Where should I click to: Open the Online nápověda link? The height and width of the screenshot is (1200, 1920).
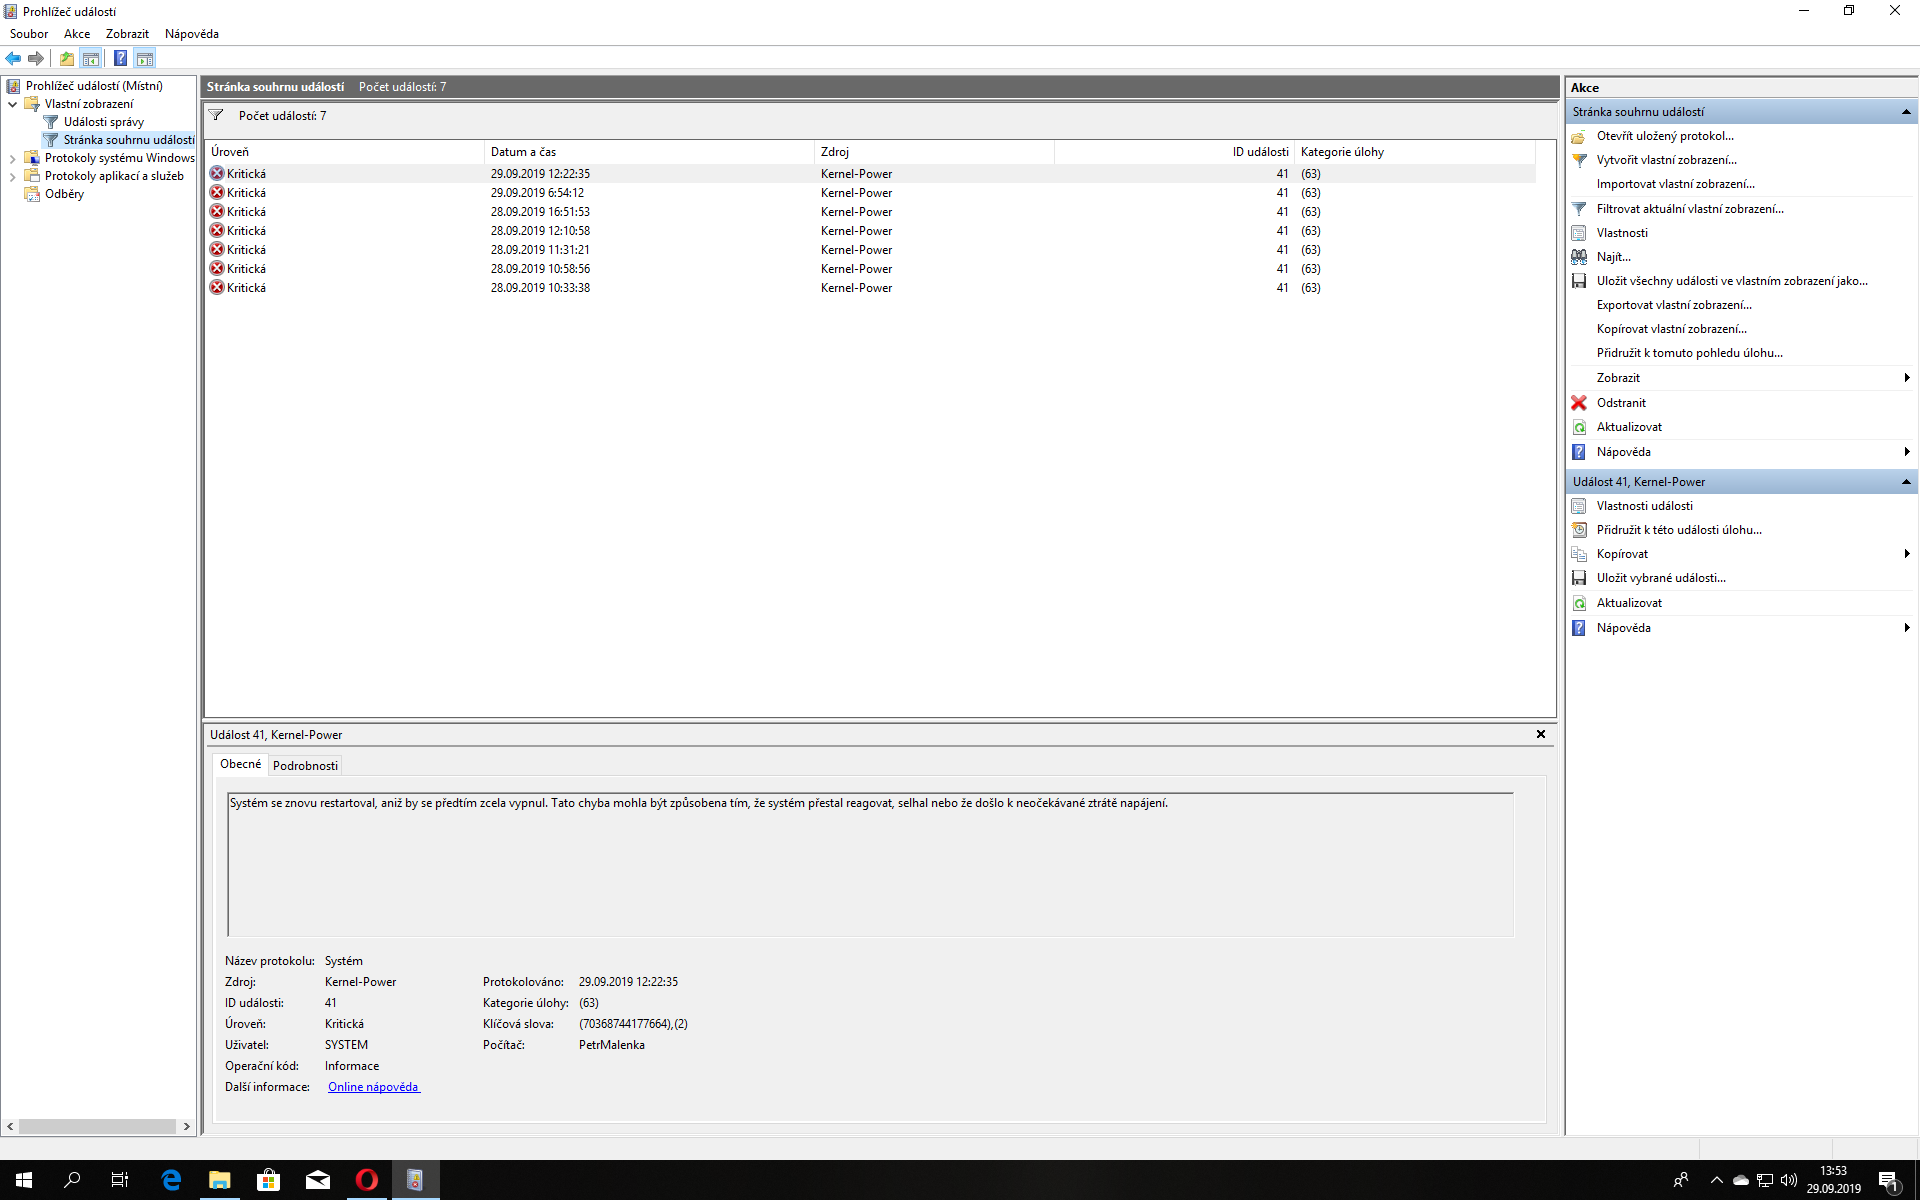[373, 1087]
